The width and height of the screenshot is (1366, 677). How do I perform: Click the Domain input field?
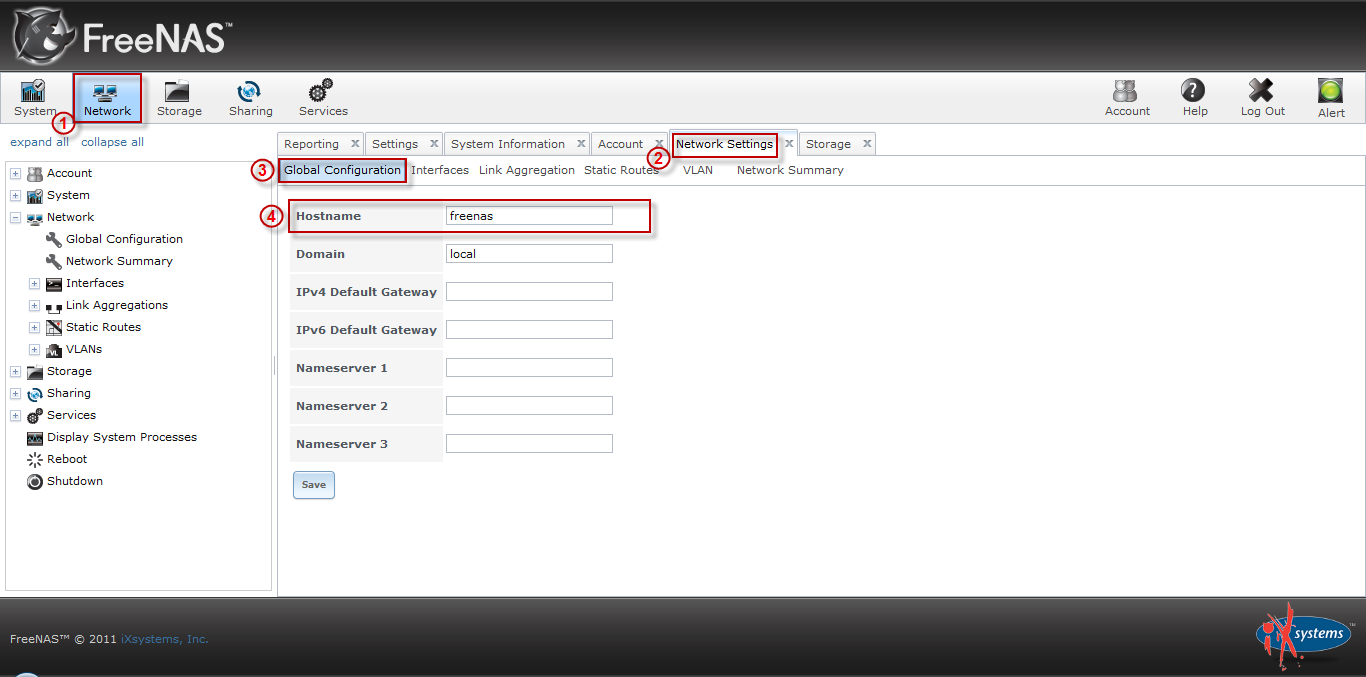(529, 254)
